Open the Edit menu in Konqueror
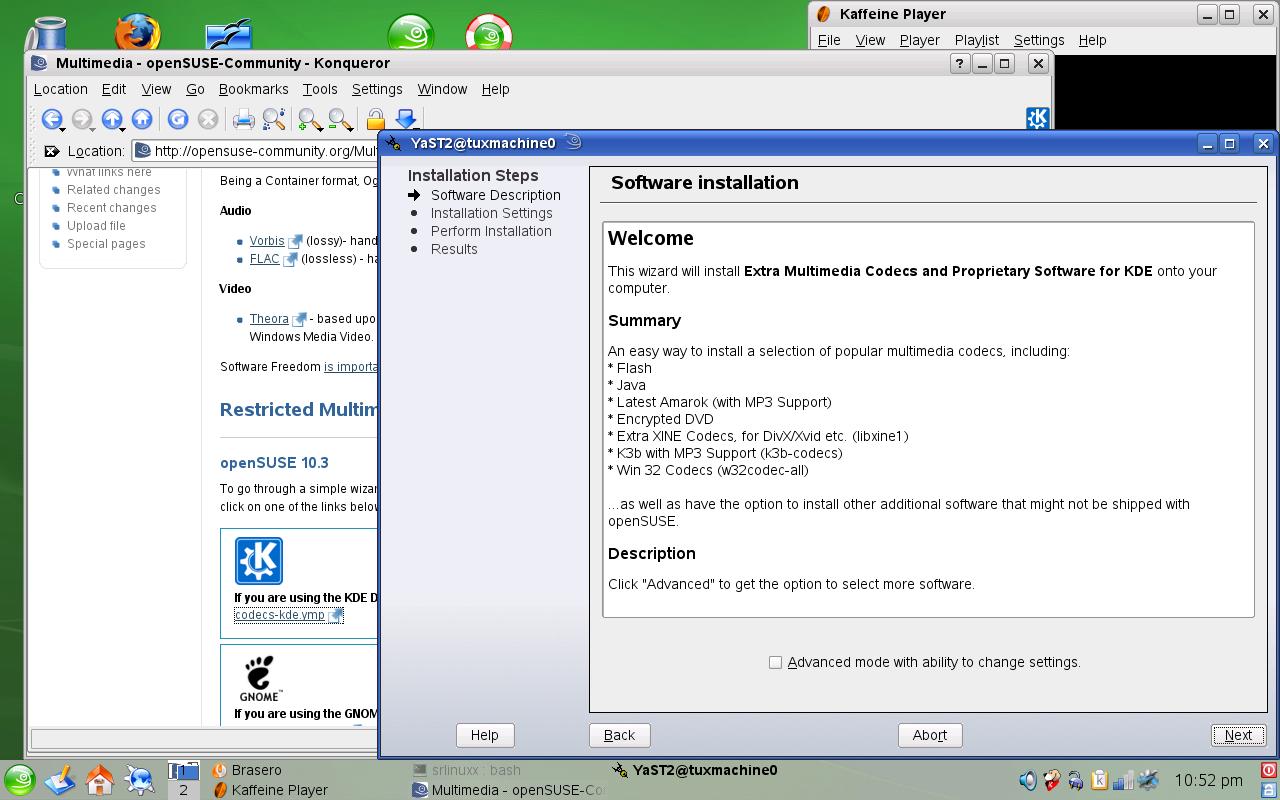This screenshot has height=800, width=1280. click(114, 89)
